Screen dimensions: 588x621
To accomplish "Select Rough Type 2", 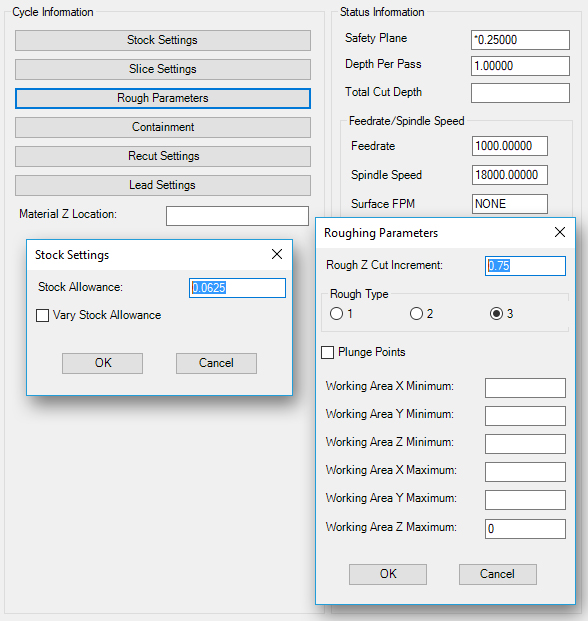I will (x=416, y=314).
